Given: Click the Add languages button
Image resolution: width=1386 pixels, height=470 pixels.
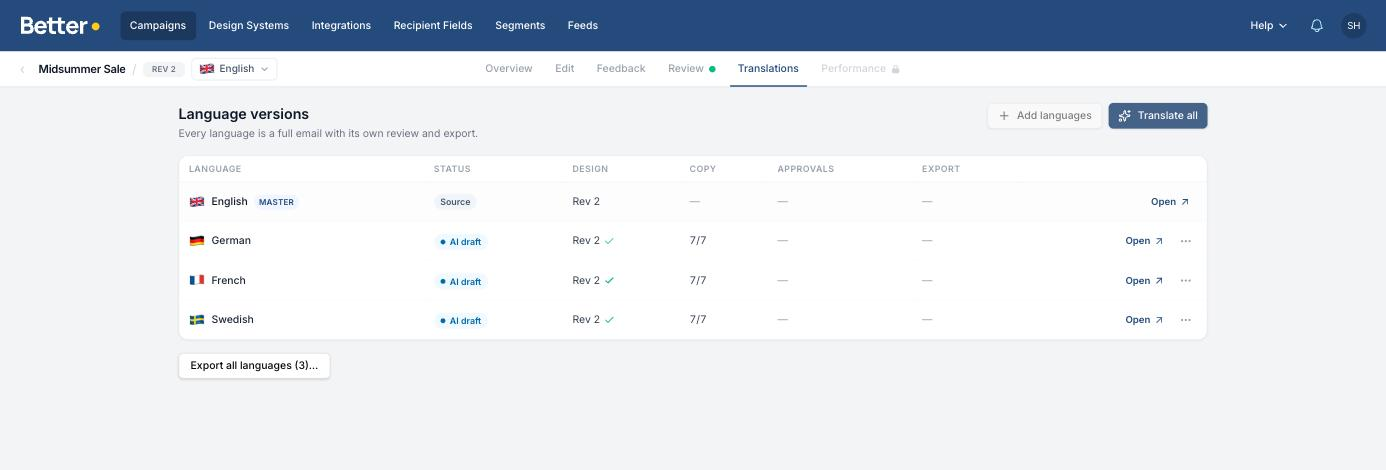Looking at the screenshot, I should click(1045, 116).
